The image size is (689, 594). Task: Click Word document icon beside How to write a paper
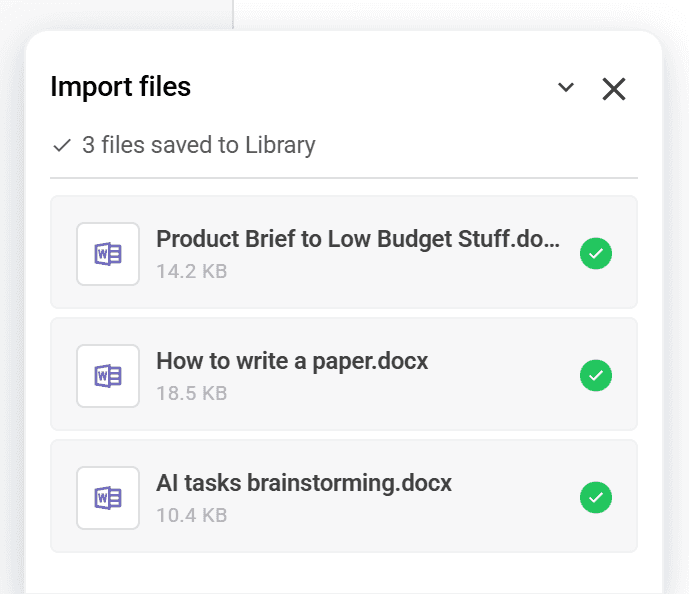point(108,376)
